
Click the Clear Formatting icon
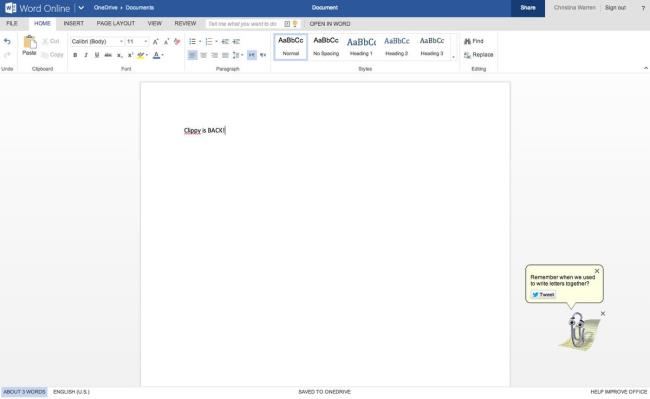click(x=177, y=41)
